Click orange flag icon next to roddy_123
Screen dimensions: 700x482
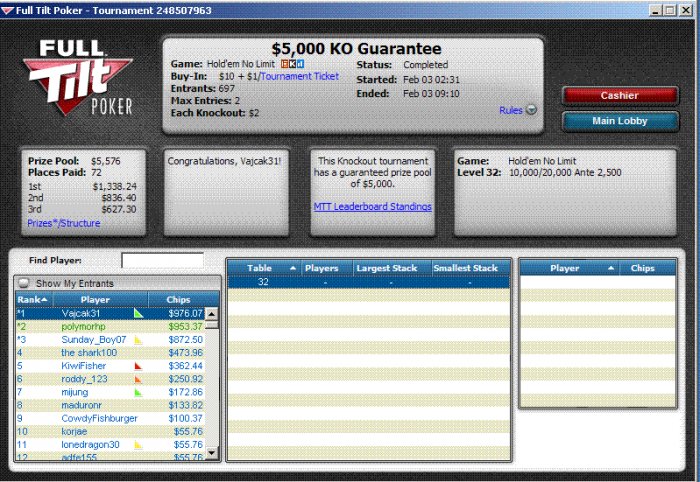138,379
